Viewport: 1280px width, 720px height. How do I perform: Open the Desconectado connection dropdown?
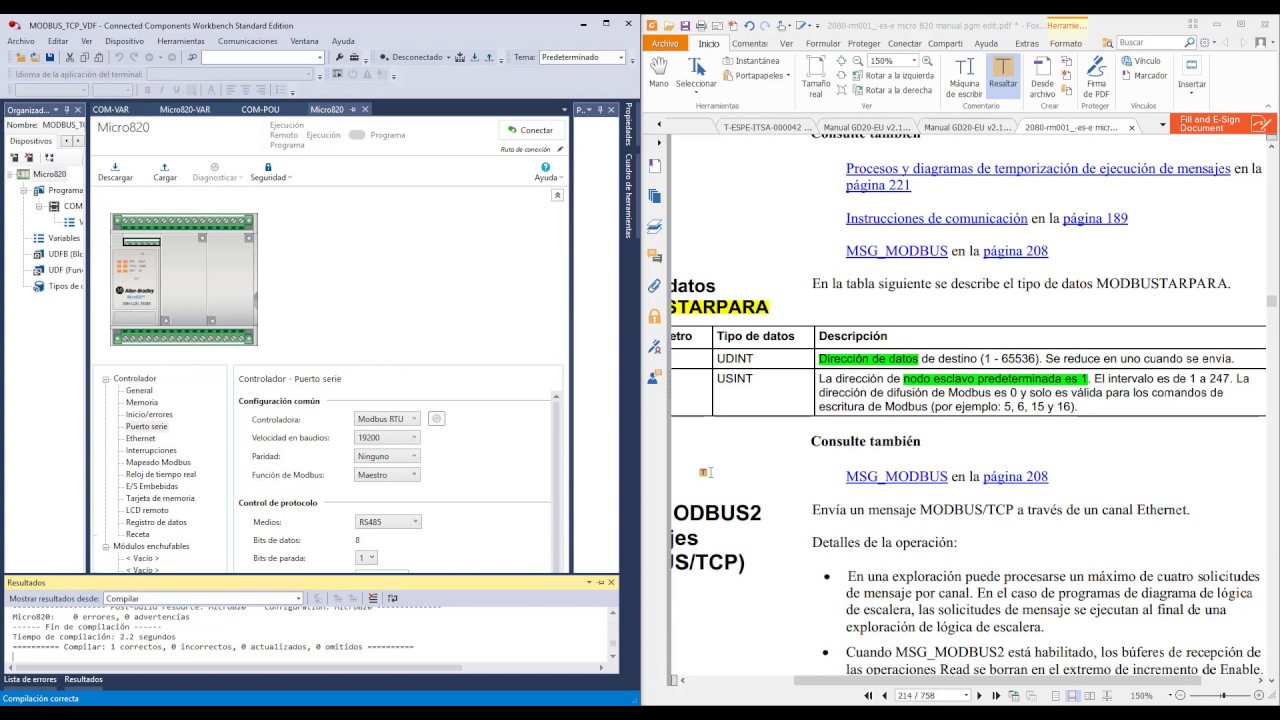coord(451,57)
